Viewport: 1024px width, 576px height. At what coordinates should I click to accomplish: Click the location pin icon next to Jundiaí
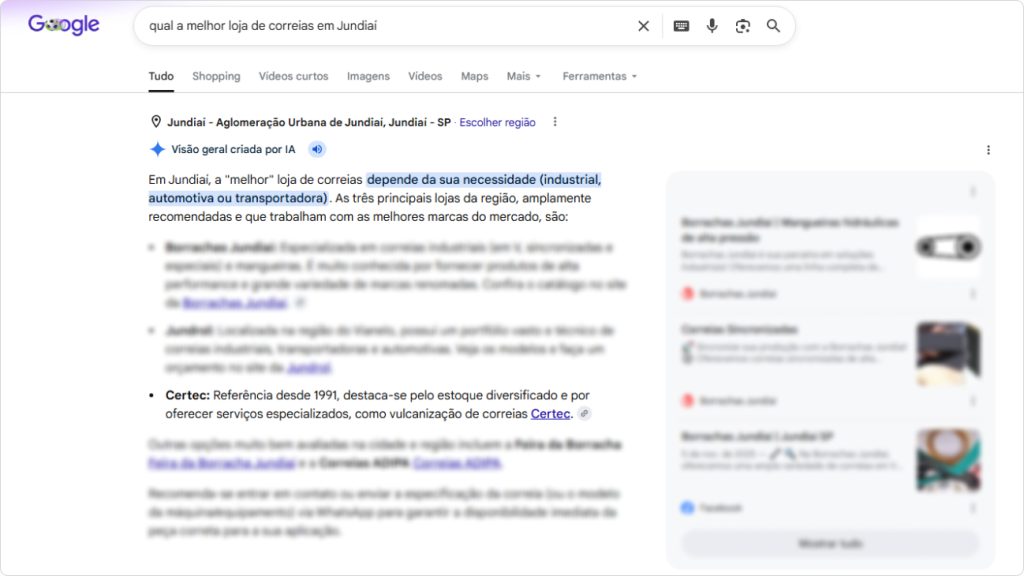(x=156, y=121)
